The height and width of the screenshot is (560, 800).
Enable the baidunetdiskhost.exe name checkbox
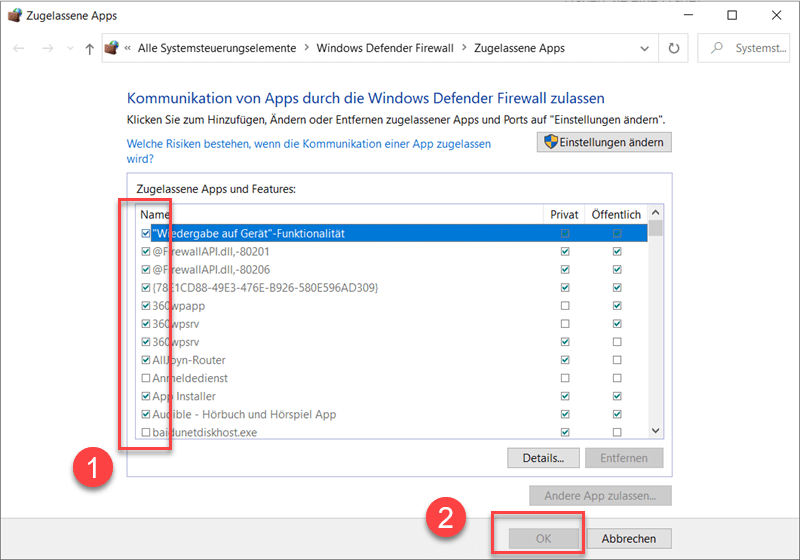pyautogui.click(x=146, y=432)
